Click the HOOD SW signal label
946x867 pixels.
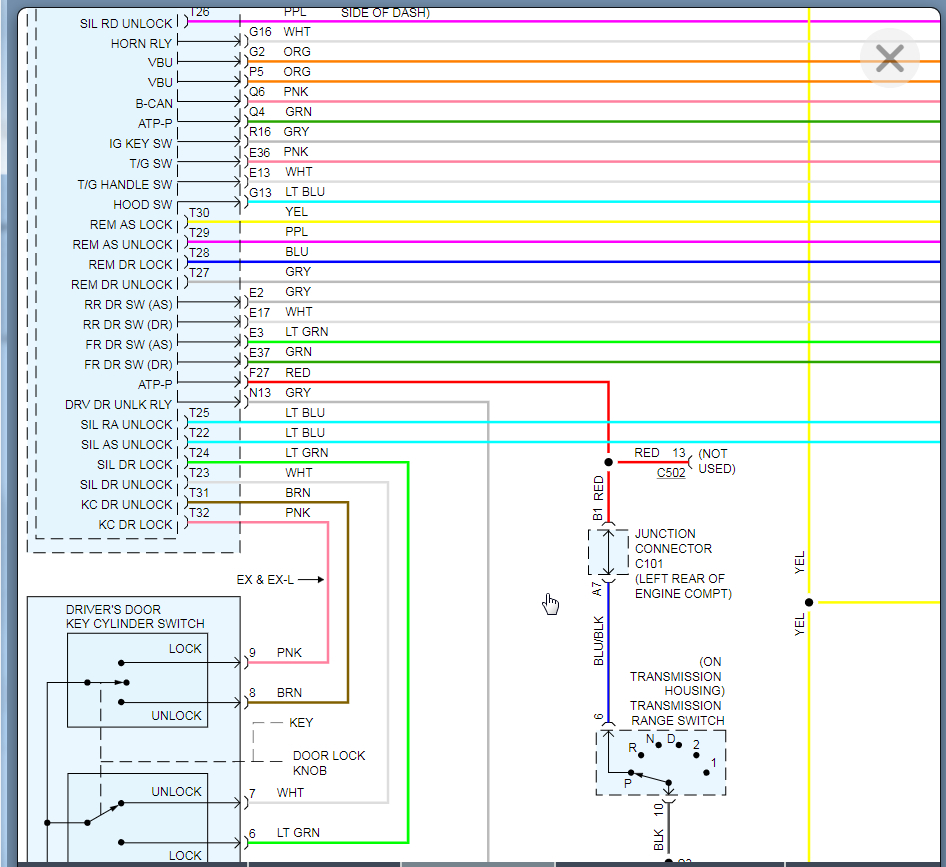pyautogui.click(x=142, y=205)
